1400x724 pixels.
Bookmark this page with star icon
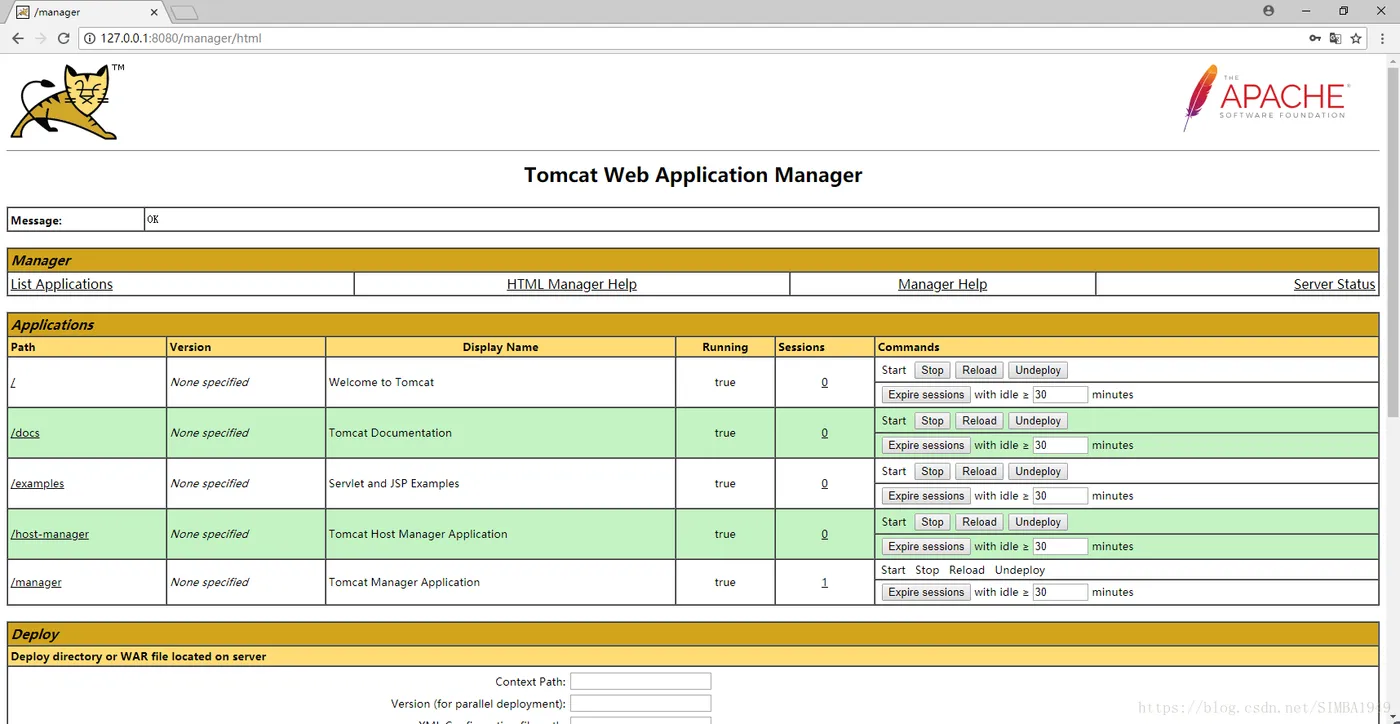tap(1356, 38)
